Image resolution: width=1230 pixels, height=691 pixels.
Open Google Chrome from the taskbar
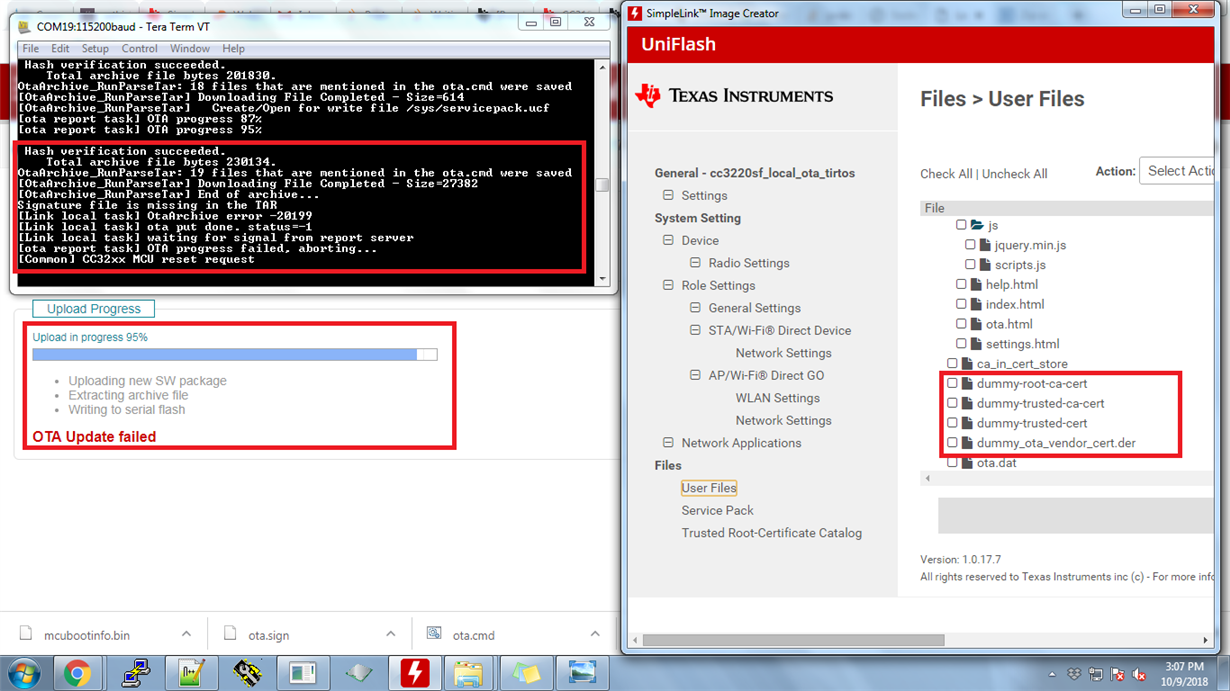point(77,673)
